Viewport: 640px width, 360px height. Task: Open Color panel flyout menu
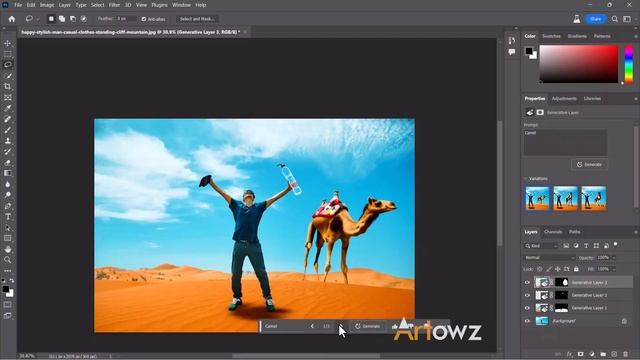point(636,36)
